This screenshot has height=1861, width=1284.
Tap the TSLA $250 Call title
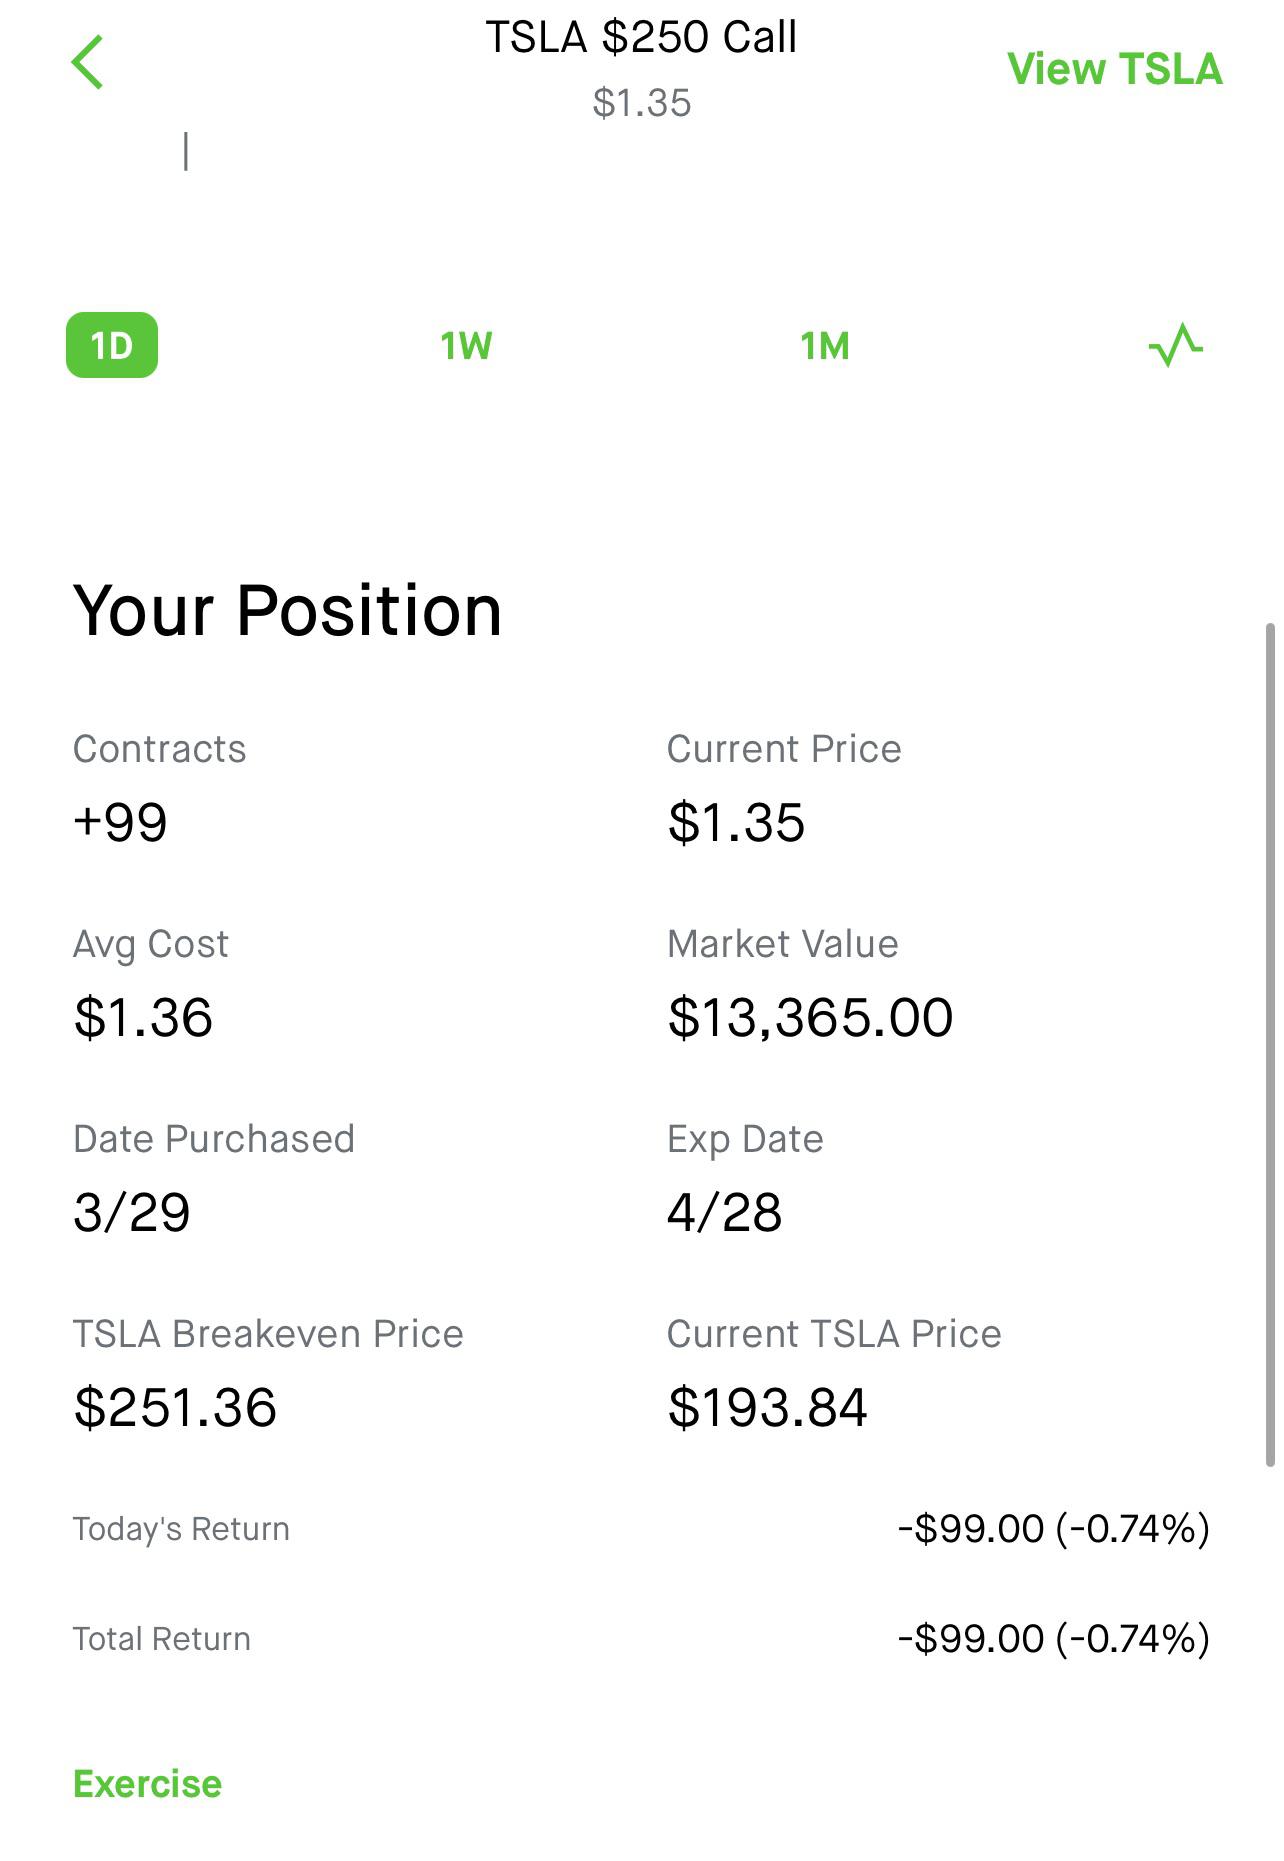pos(641,38)
